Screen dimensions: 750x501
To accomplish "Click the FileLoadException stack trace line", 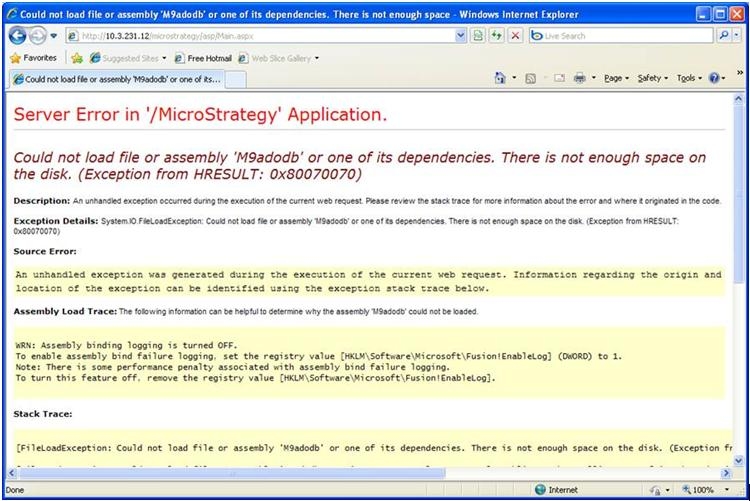I will (374, 448).
